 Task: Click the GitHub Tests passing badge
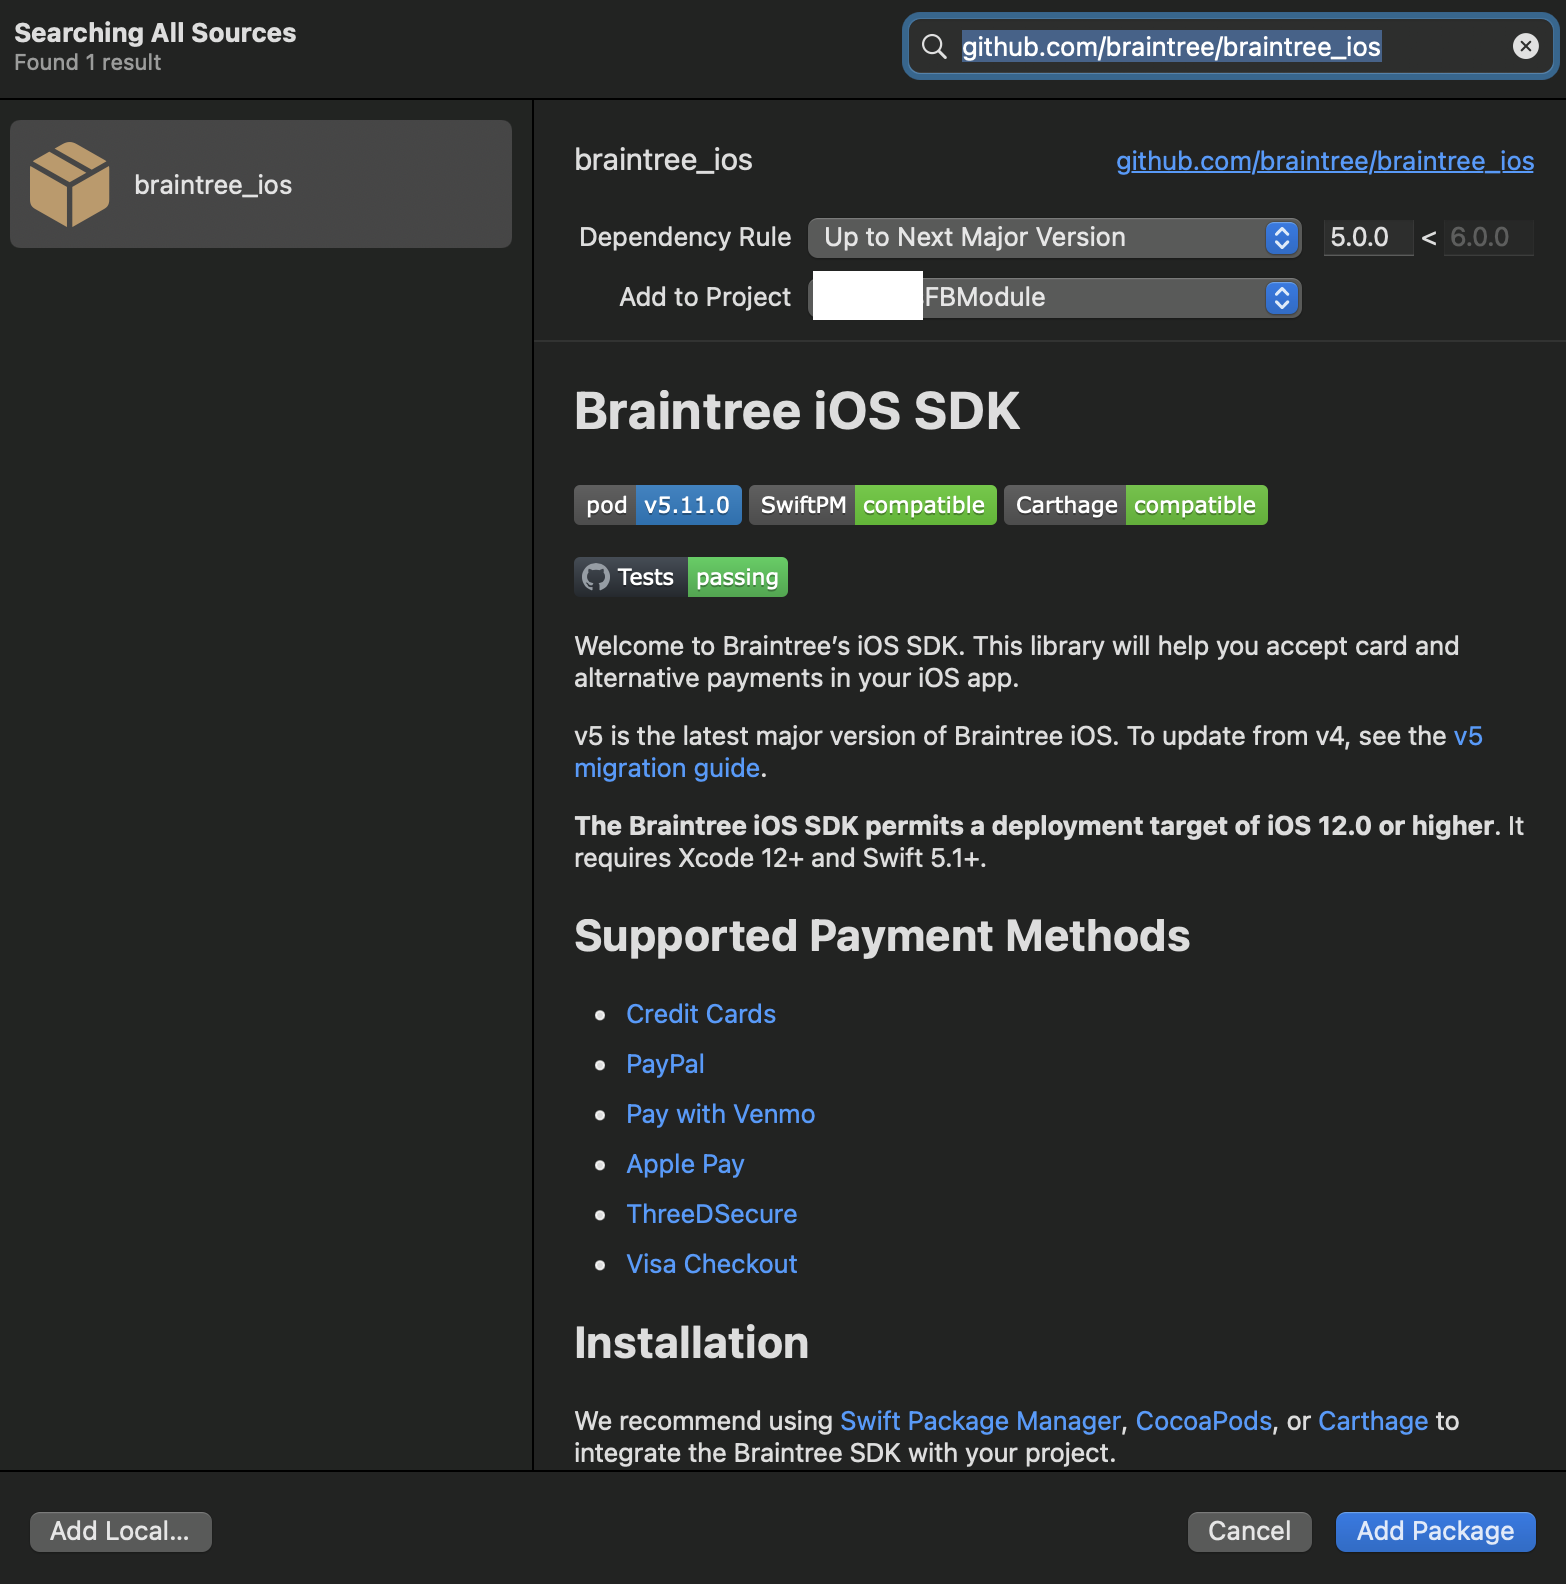click(681, 577)
